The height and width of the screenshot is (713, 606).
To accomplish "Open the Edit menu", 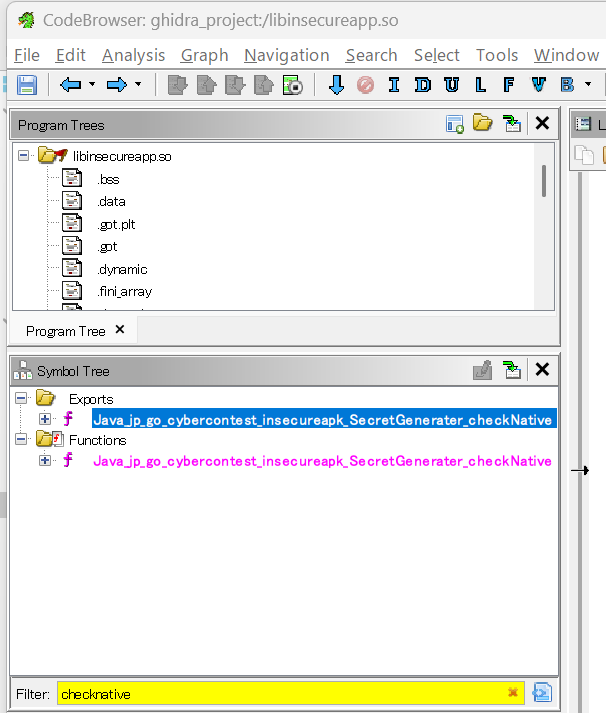I will click(70, 55).
